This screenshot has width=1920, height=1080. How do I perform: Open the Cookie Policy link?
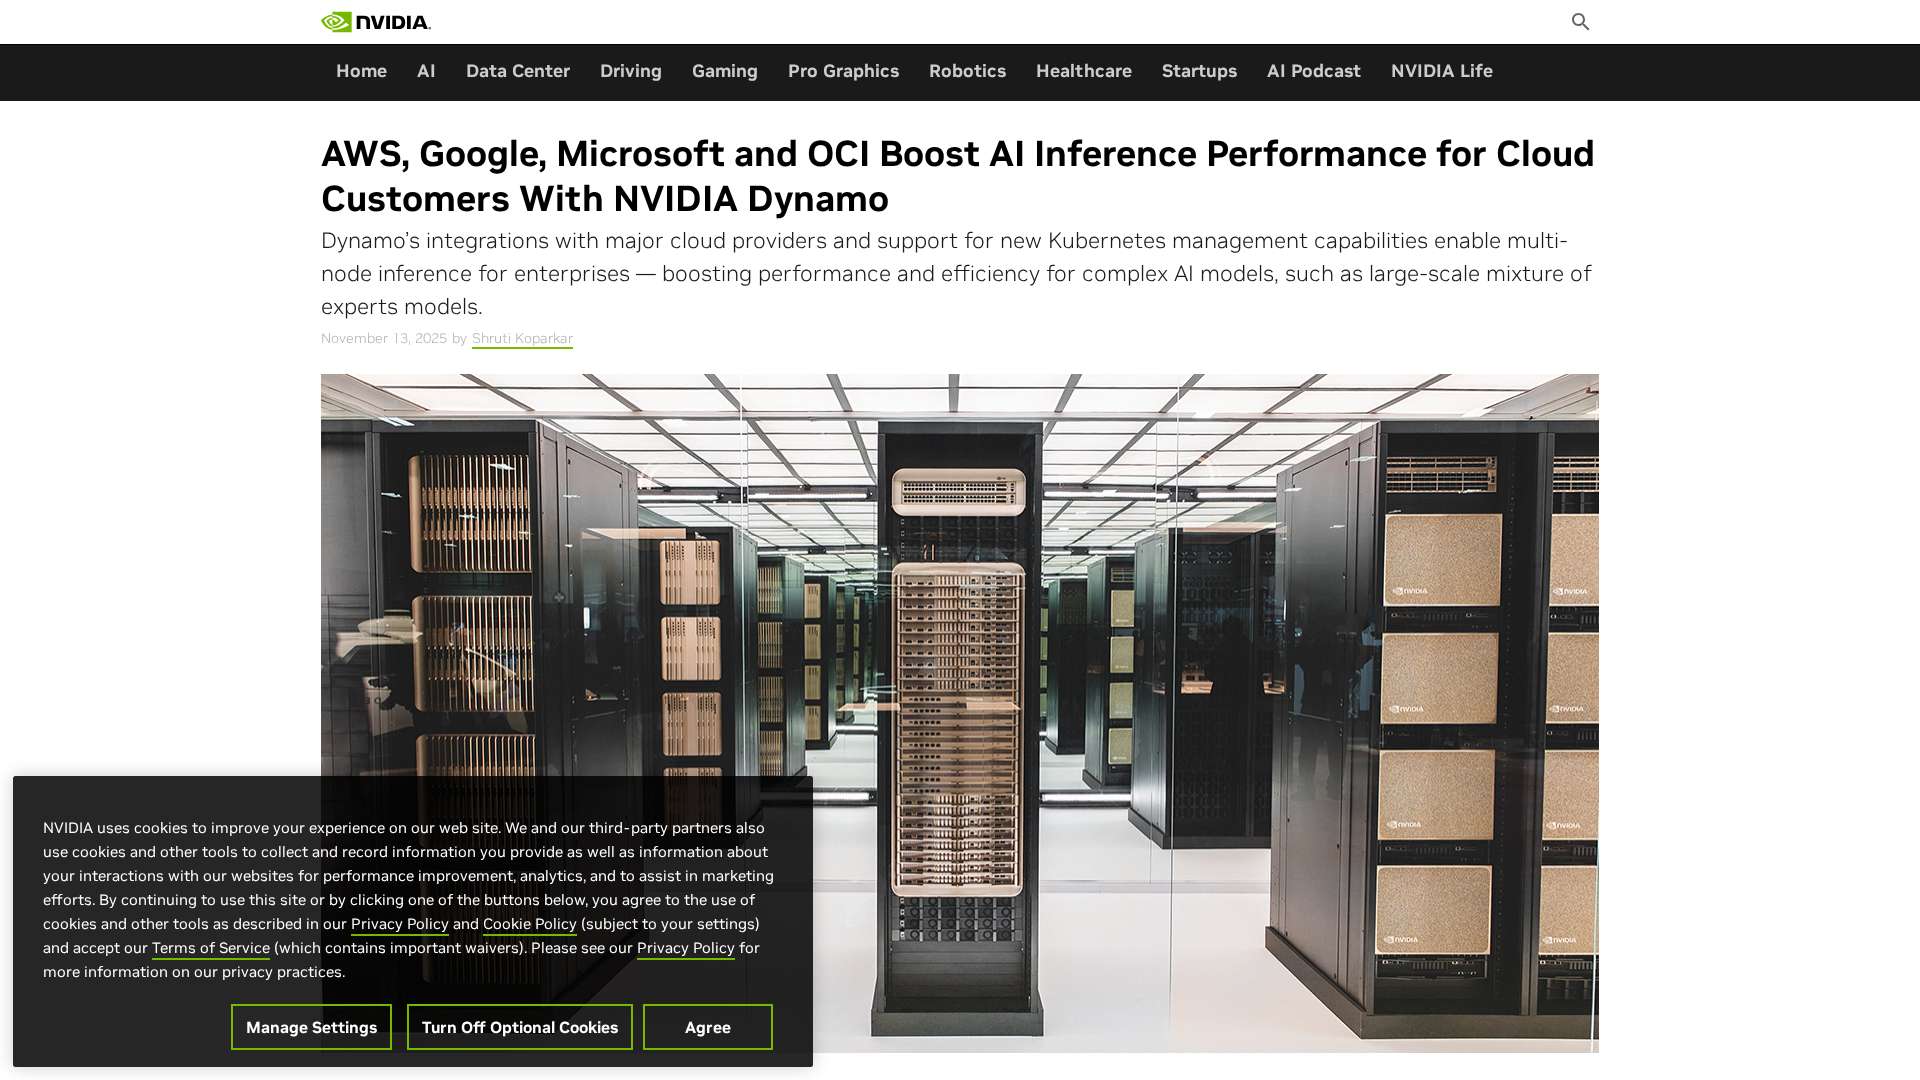point(530,924)
